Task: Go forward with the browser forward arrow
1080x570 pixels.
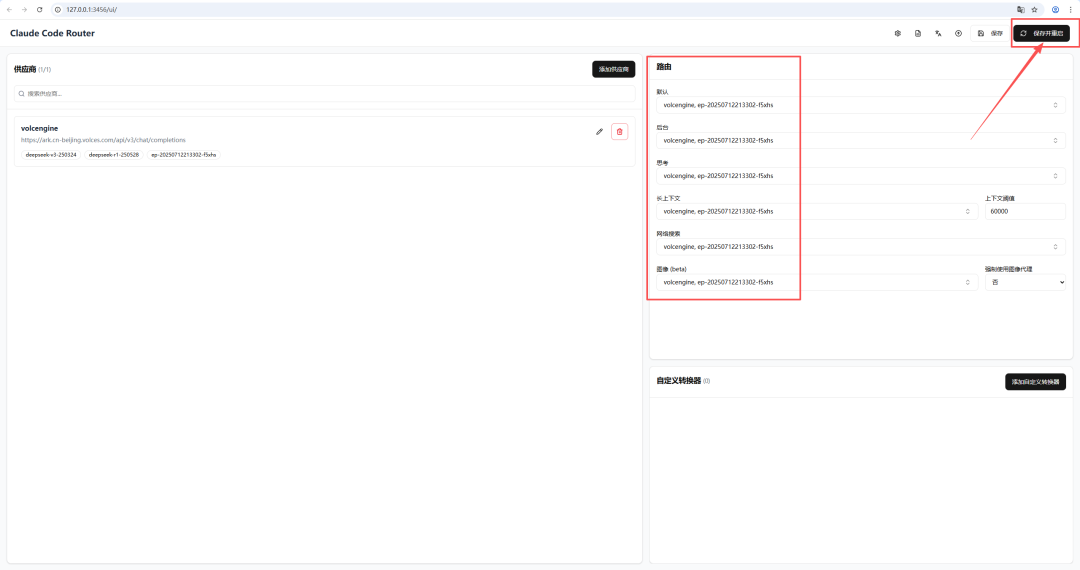Action: [24, 10]
